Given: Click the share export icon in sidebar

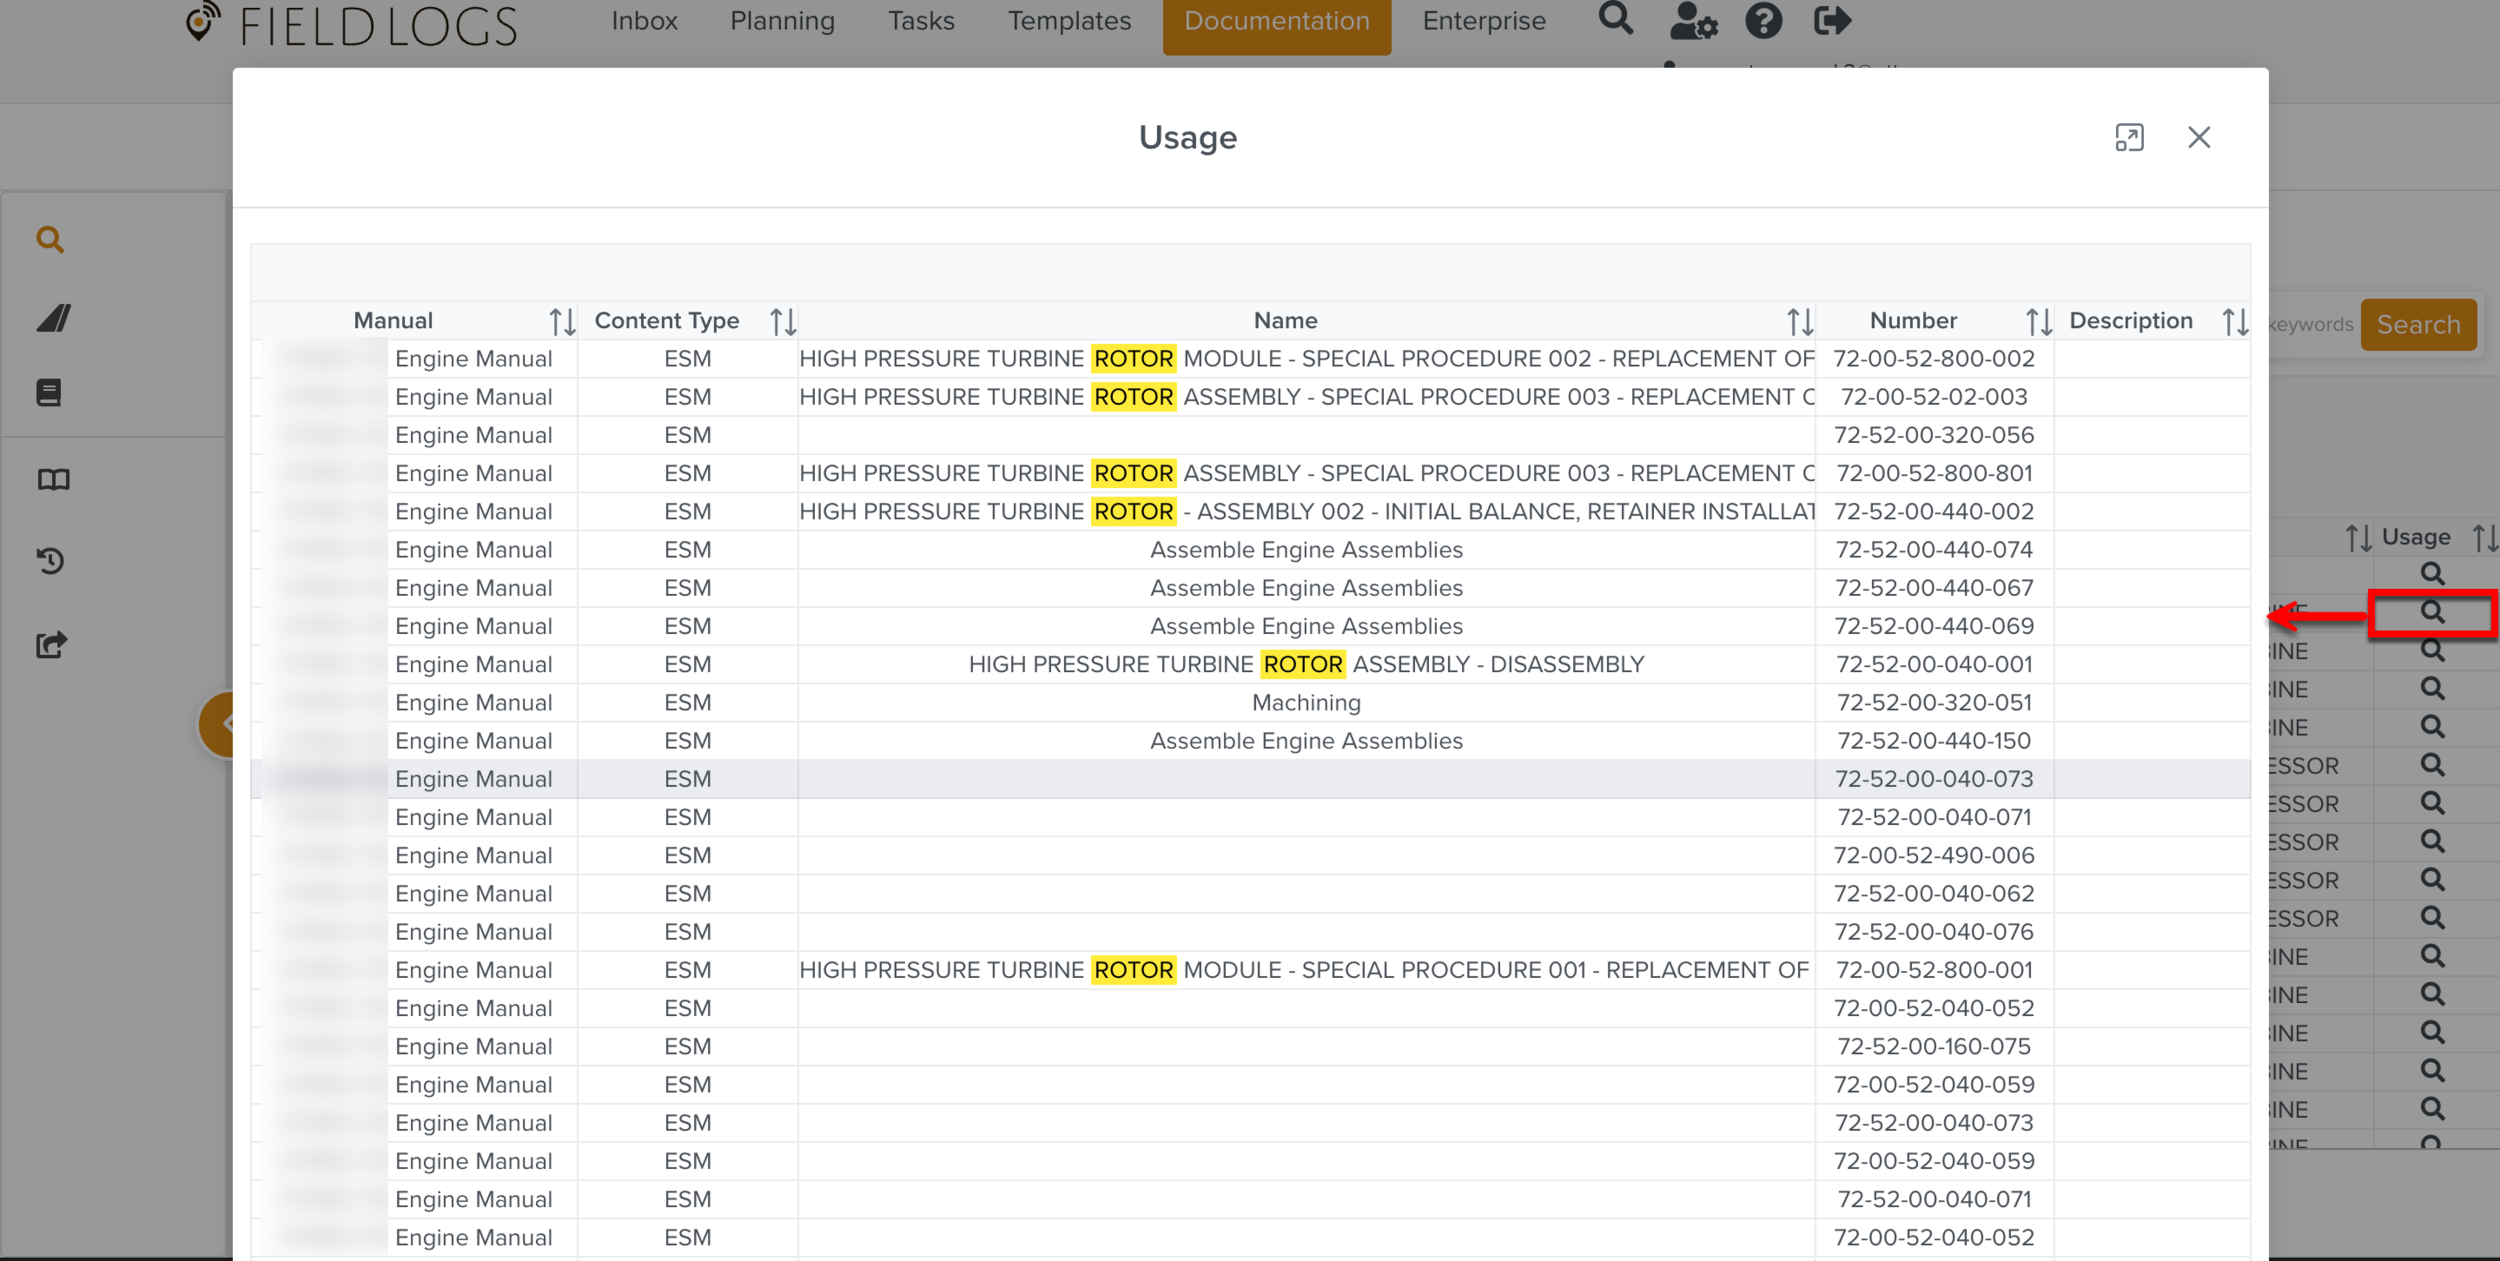Looking at the screenshot, I should pyautogui.click(x=51, y=645).
